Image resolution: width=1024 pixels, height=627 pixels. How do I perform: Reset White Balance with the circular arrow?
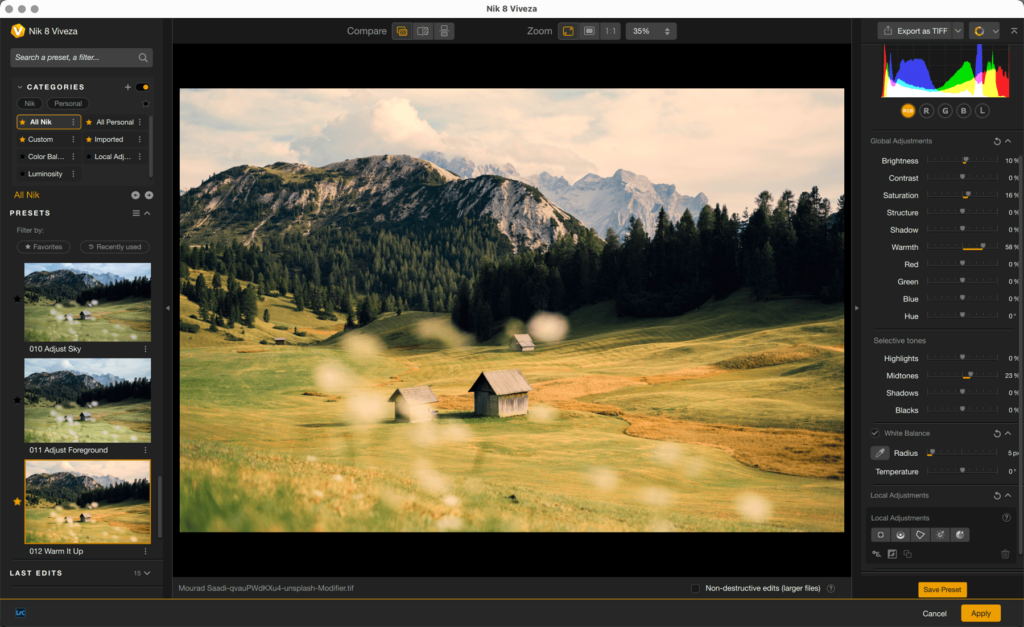(x=997, y=434)
